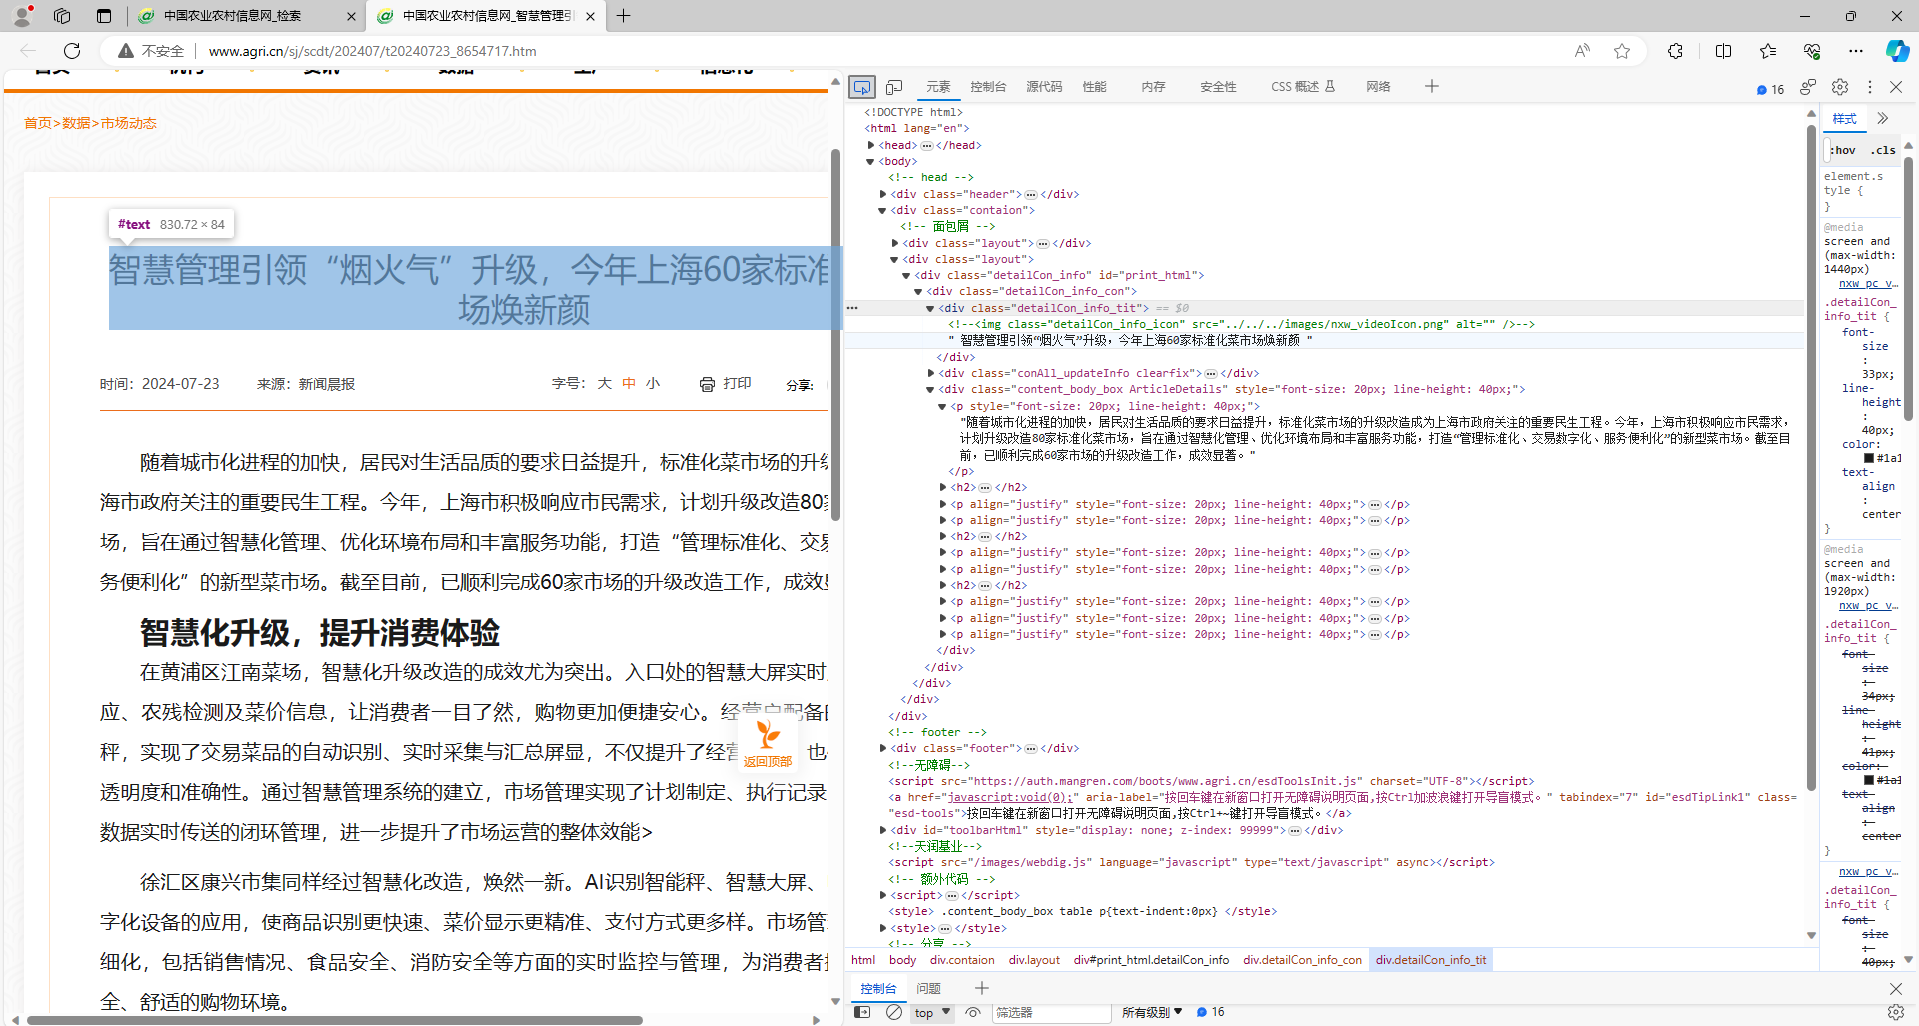Viewport: 1919px width, 1026px height.
Task: Open the javascript:void(0); href link in DOM
Action: click(1010, 797)
